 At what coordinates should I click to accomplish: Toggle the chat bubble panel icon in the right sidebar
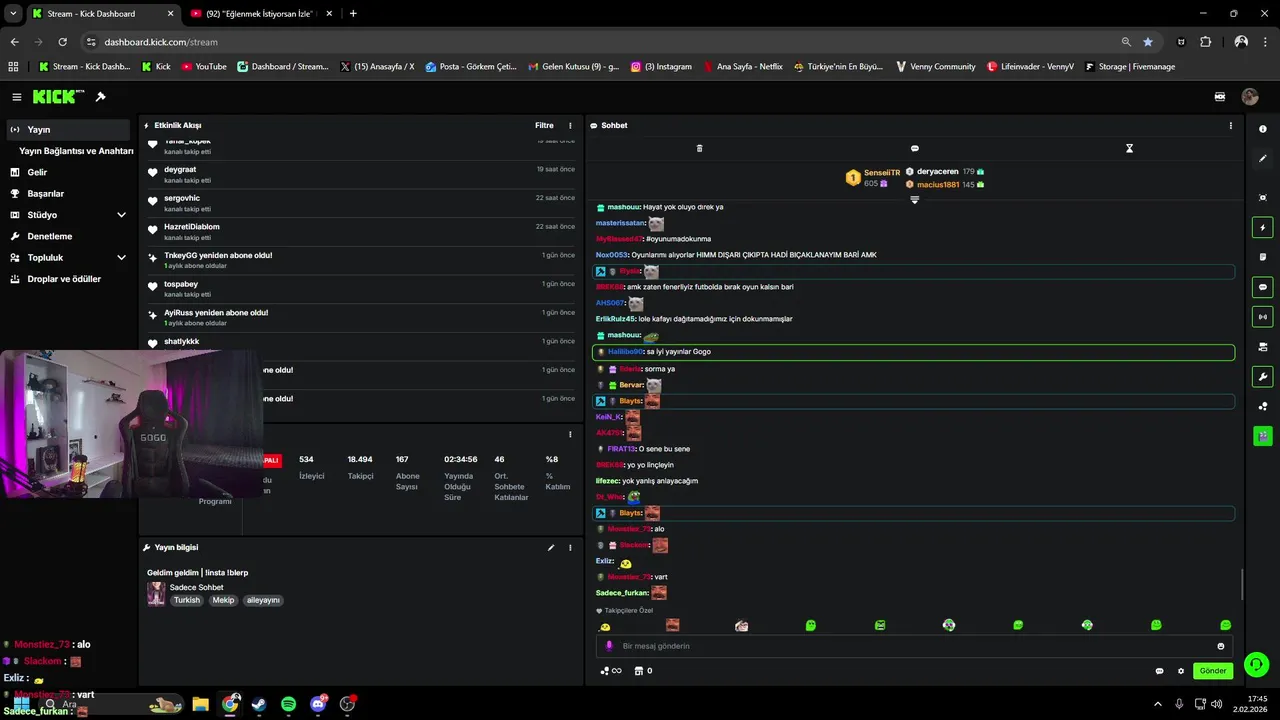point(1263,287)
